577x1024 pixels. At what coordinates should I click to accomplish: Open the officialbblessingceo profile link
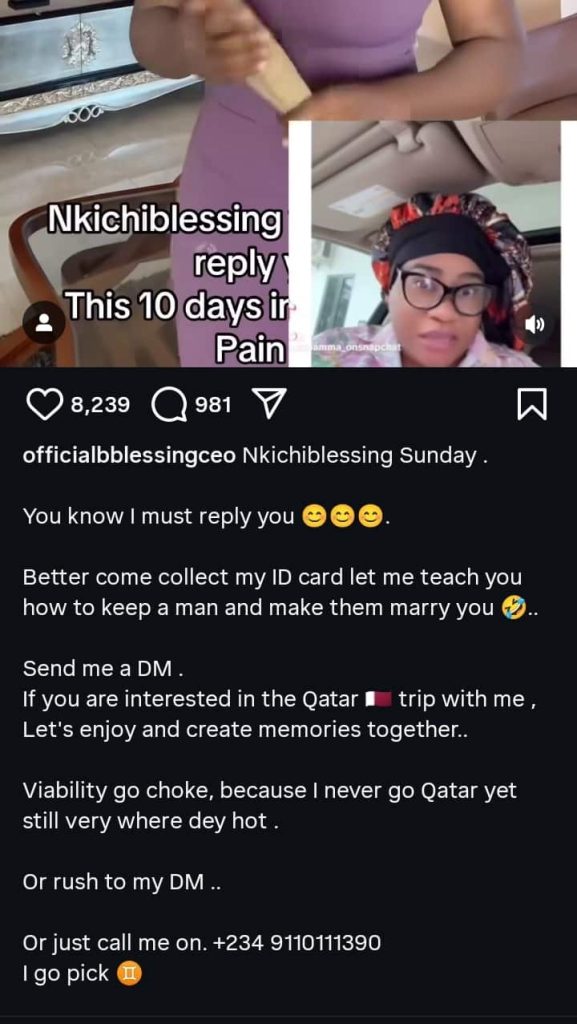[129, 456]
